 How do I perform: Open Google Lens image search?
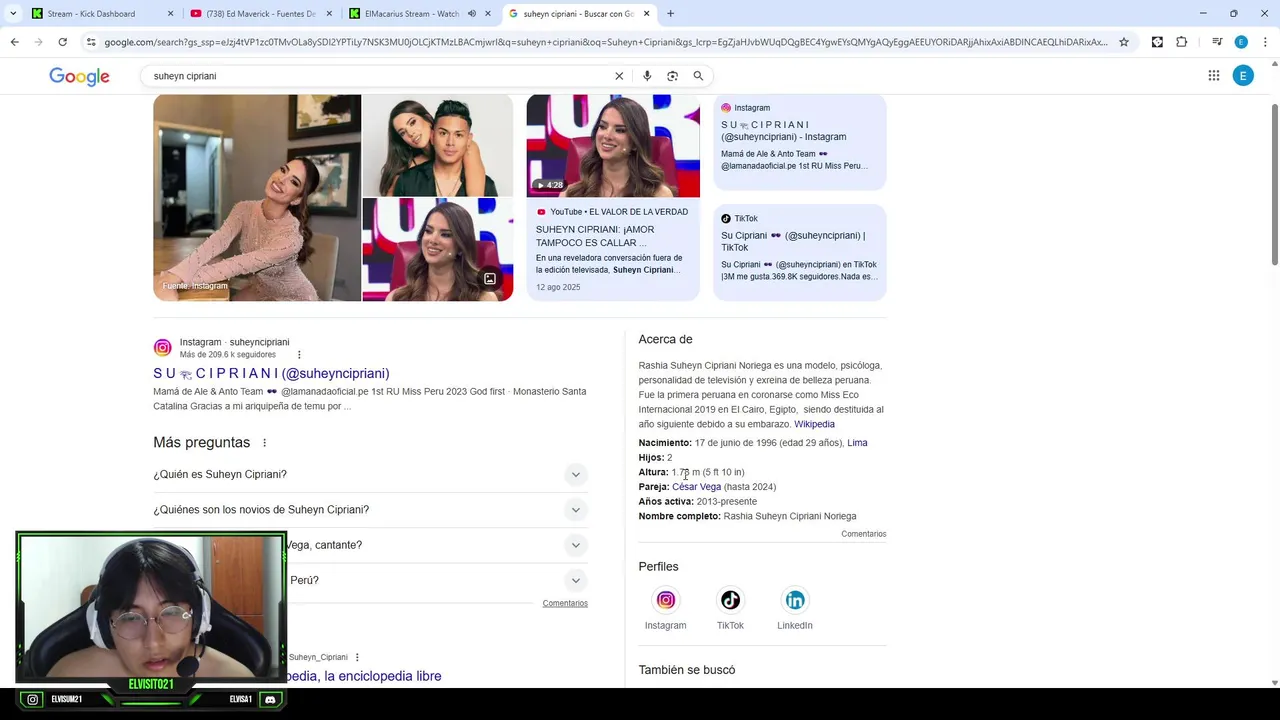tap(672, 76)
